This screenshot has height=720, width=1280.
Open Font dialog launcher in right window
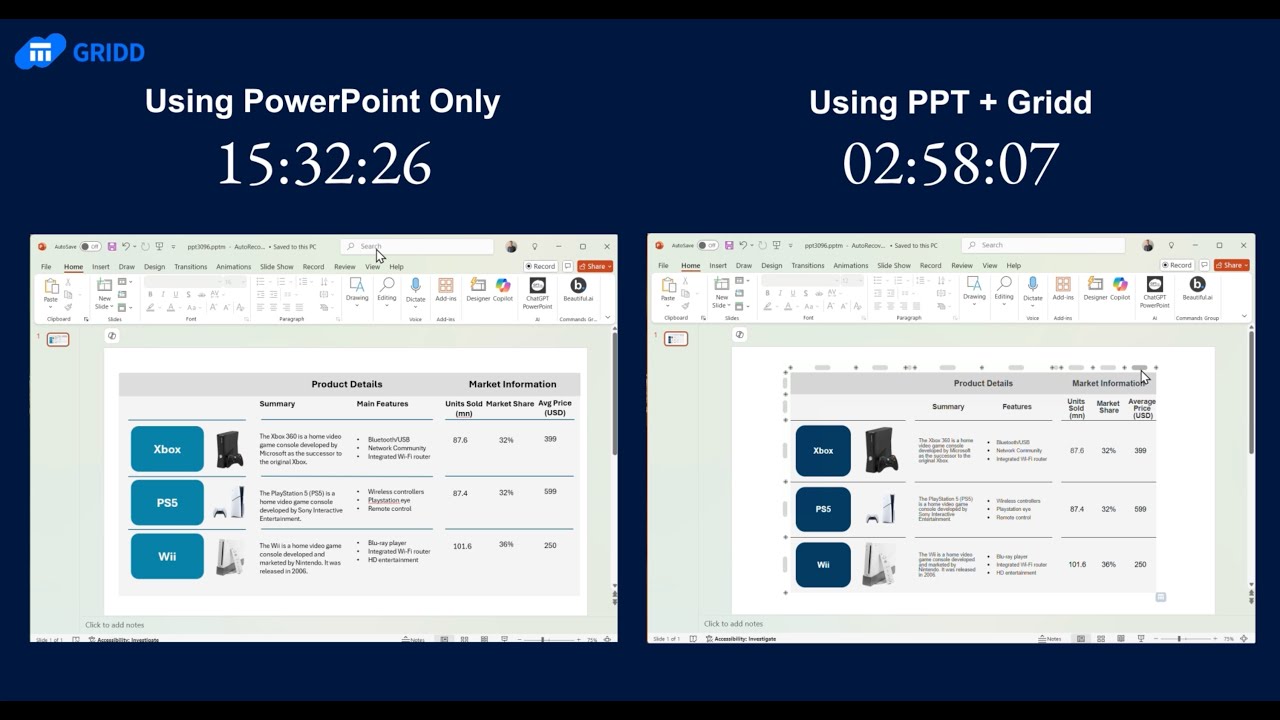tap(863, 318)
